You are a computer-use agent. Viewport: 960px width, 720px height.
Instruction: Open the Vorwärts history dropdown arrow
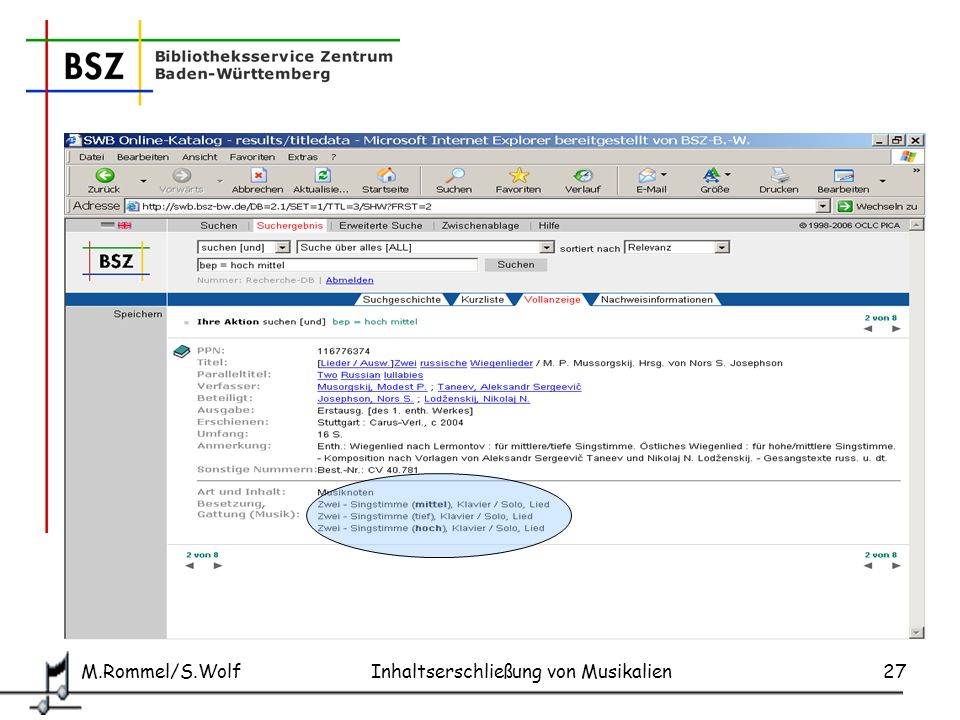click(x=220, y=181)
